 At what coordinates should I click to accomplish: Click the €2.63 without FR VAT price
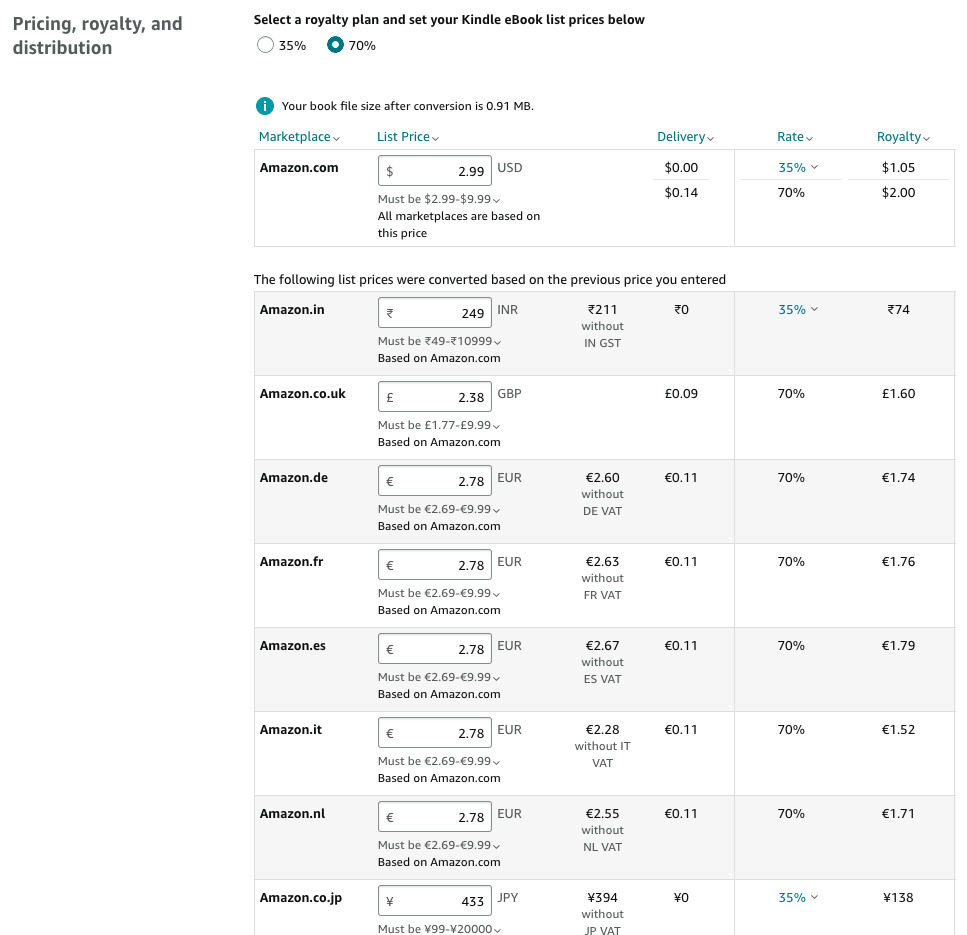[603, 578]
